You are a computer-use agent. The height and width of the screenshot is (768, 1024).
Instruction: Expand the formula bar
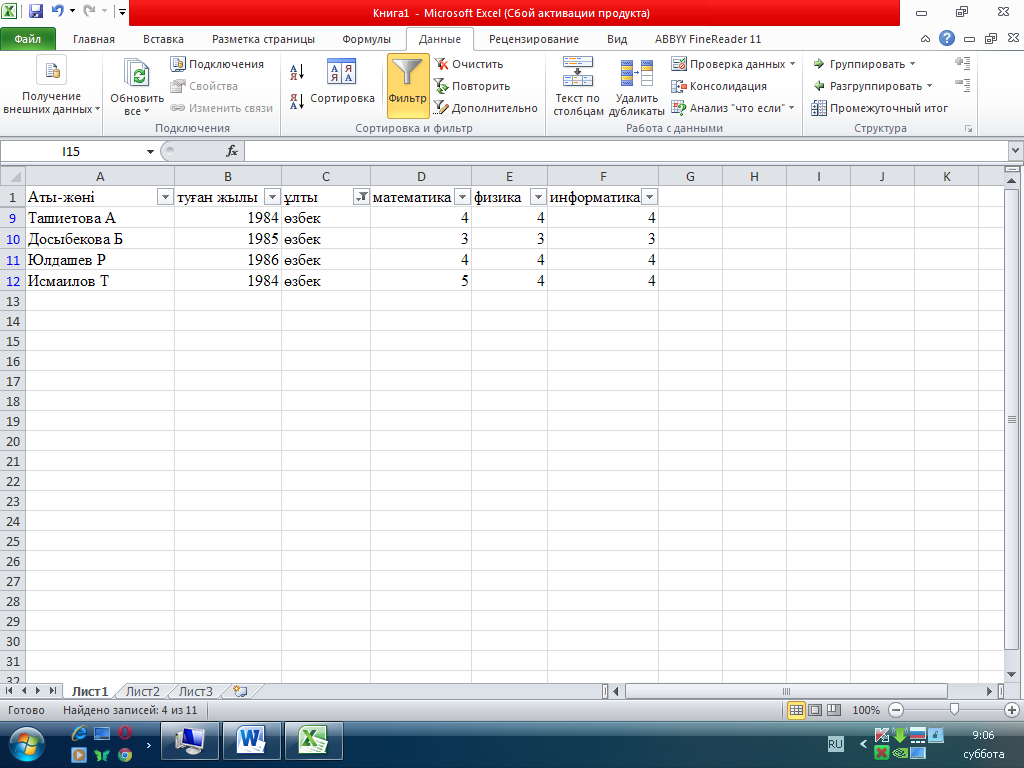1016,151
